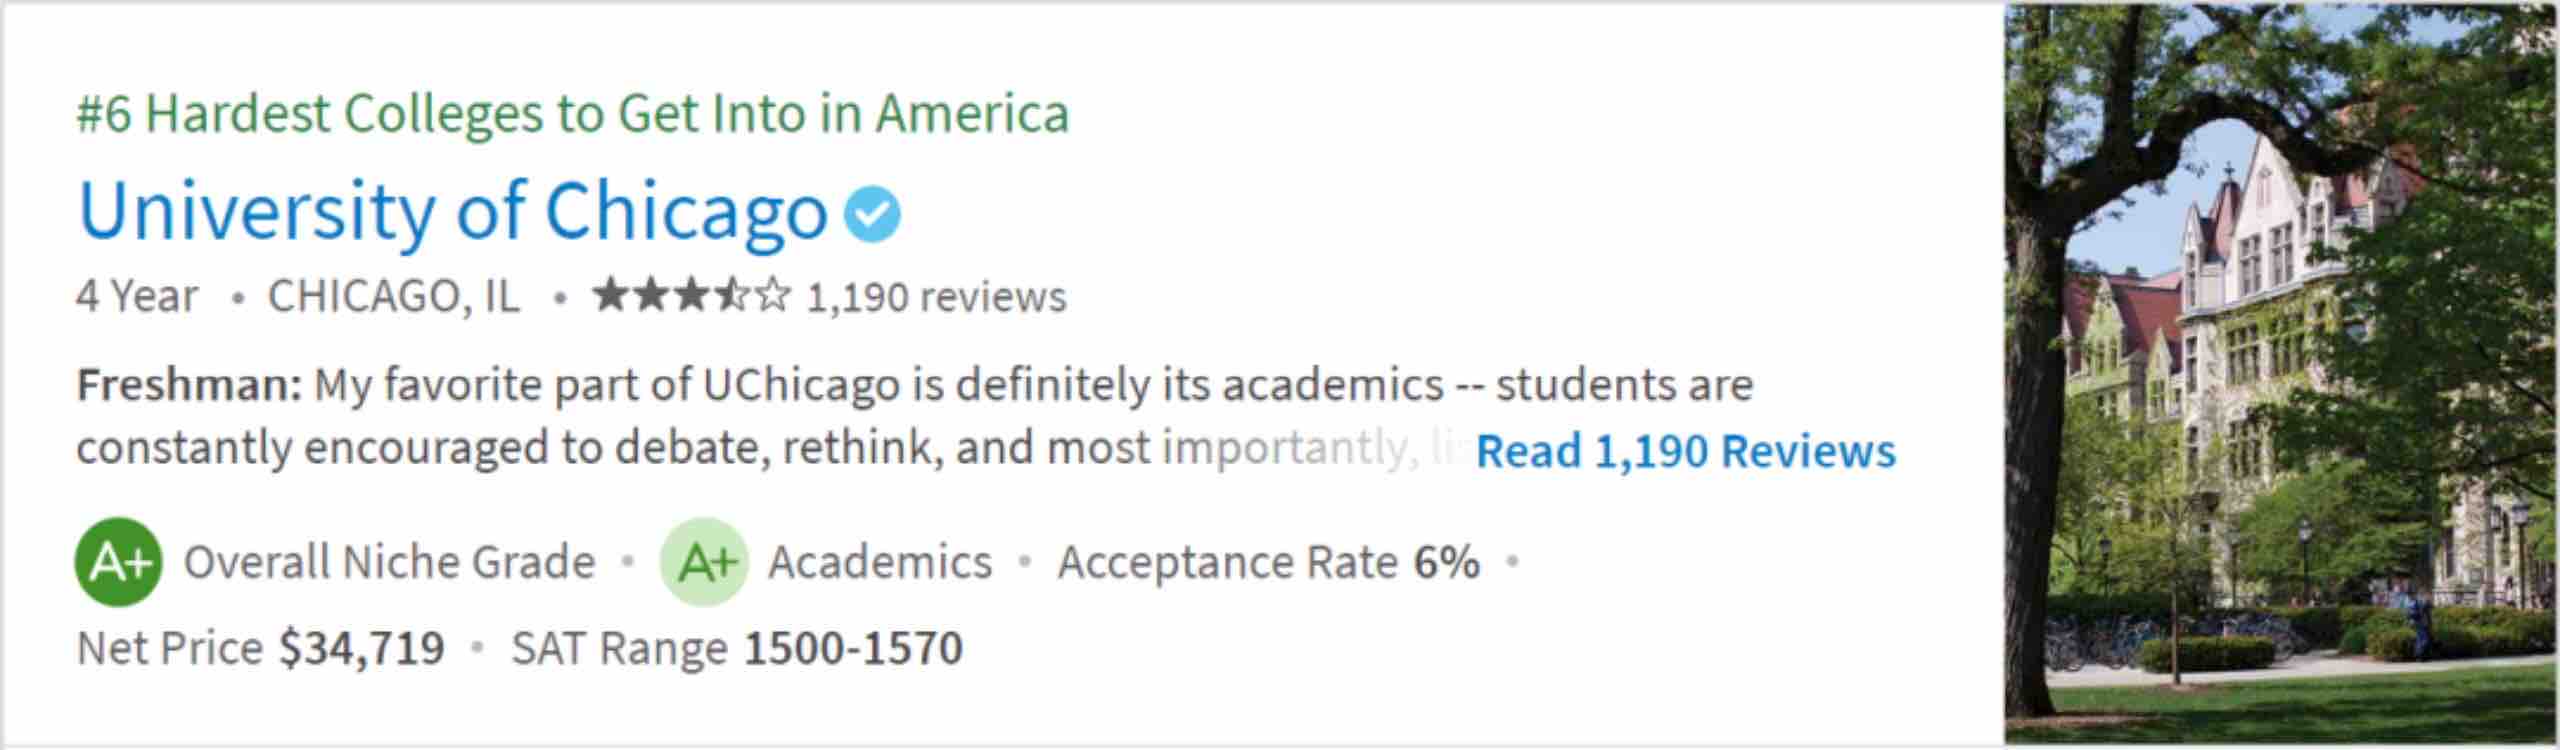Image resolution: width=2560 pixels, height=750 pixels.
Task: Click the 1,190 reviews count text
Action: [936, 297]
